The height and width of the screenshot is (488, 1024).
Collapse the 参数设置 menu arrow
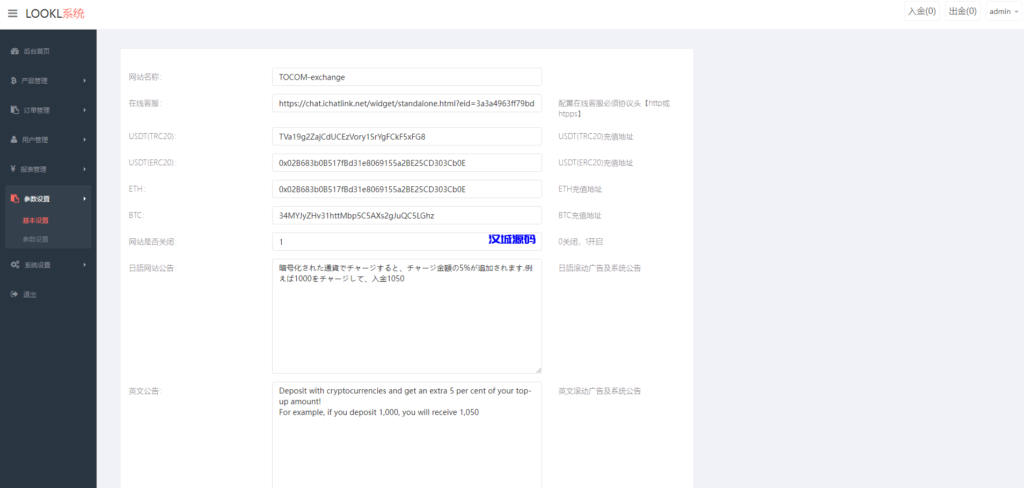click(x=84, y=199)
